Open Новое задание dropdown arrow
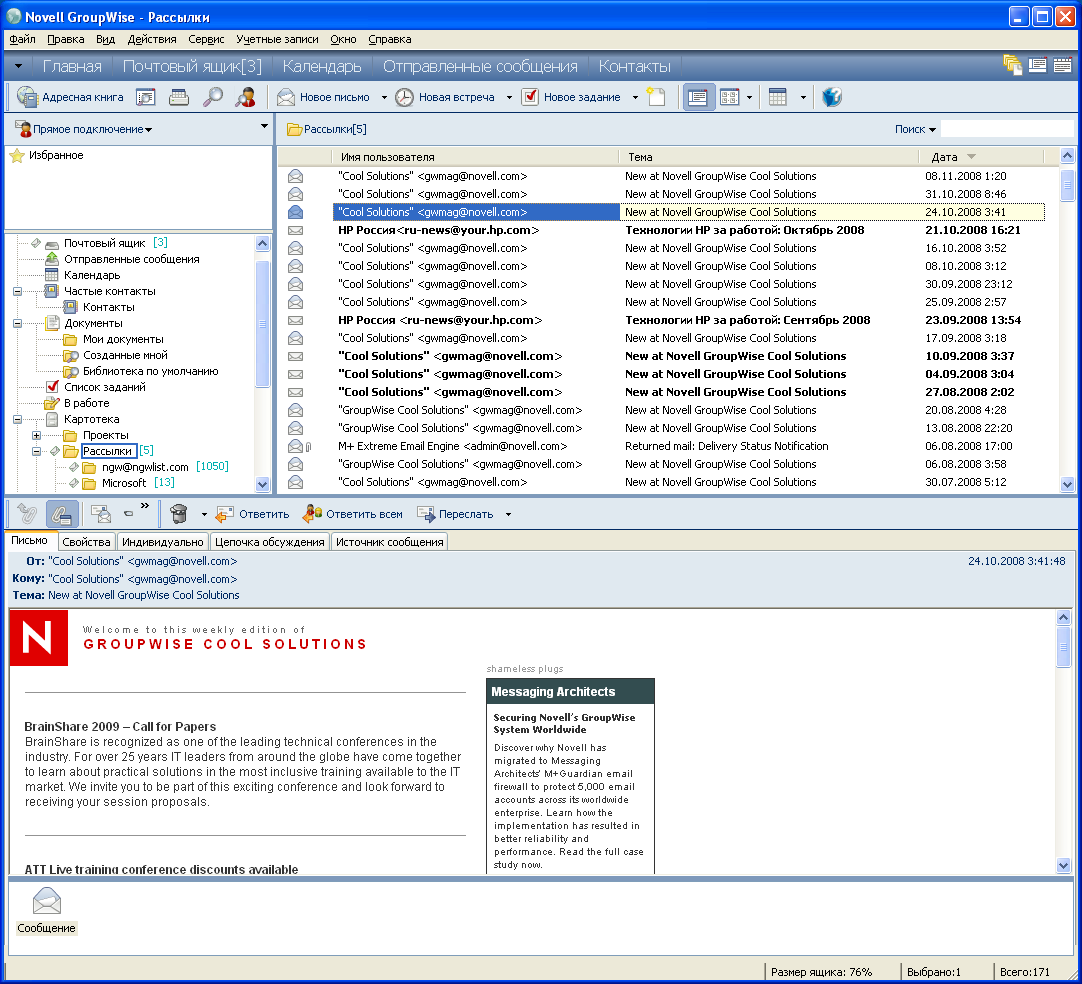The height and width of the screenshot is (984, 1082). pos(635,98)
